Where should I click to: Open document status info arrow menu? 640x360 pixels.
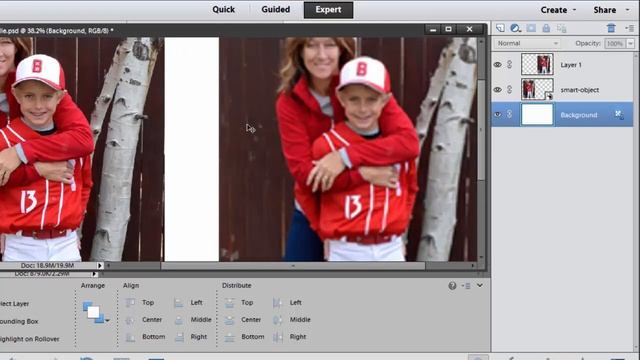(x=100, y=265)
